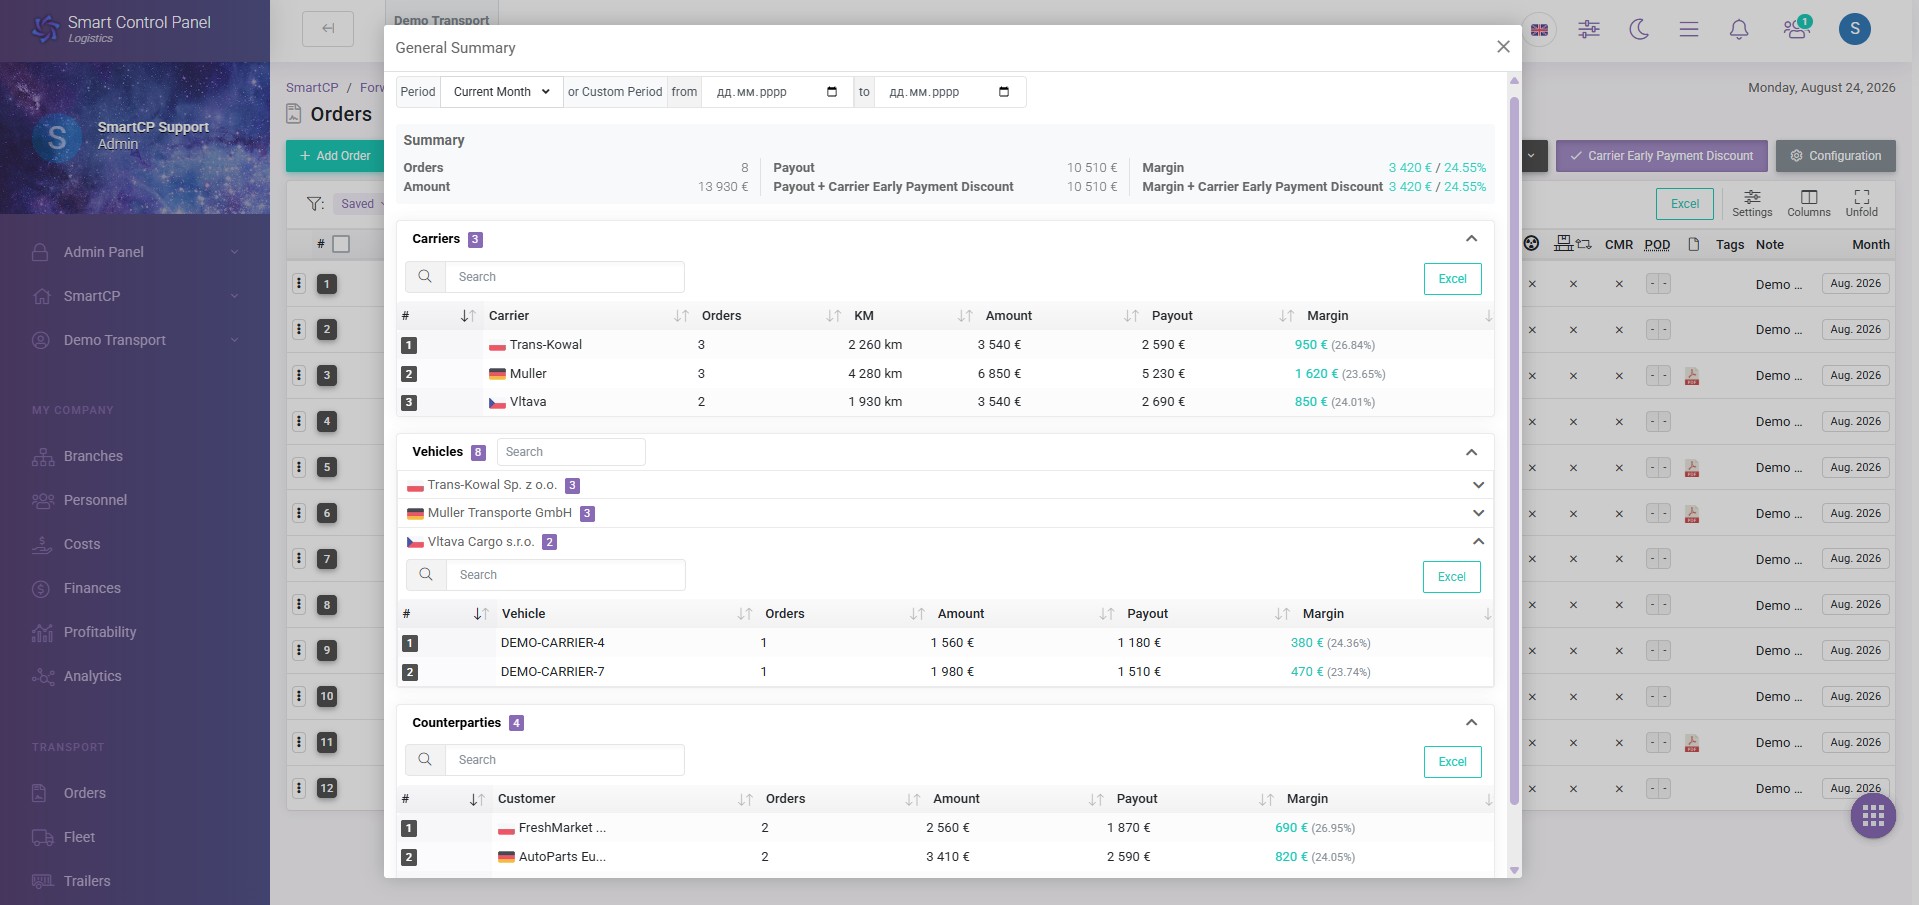Click the Carriers search field
1919x905 pixels.
point(564,277)
